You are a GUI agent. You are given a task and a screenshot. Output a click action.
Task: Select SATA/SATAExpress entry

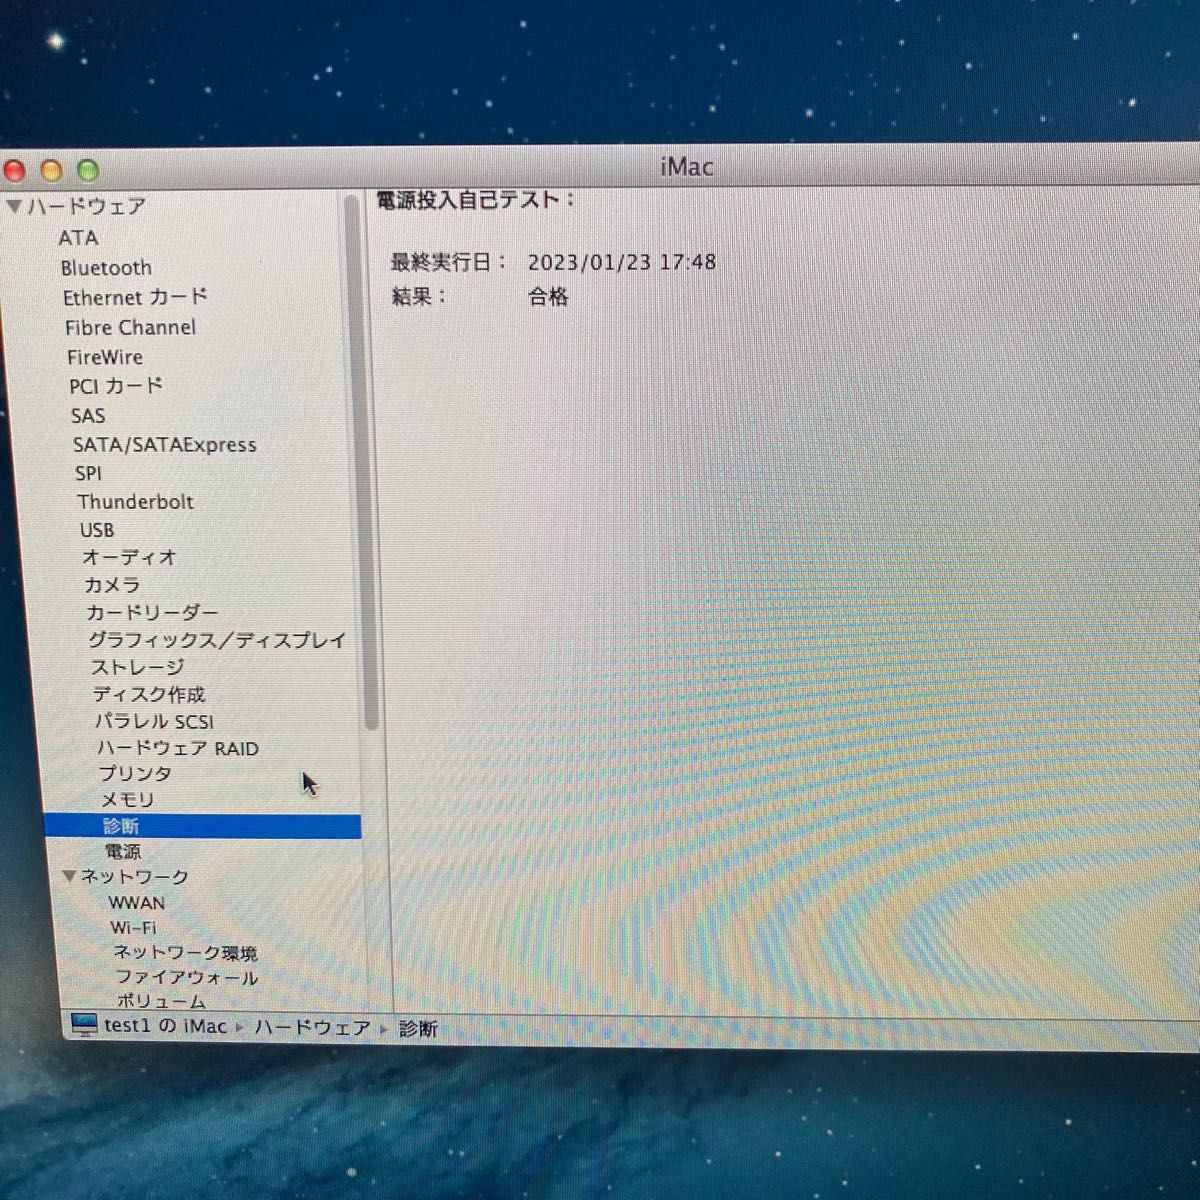point(165,445)
